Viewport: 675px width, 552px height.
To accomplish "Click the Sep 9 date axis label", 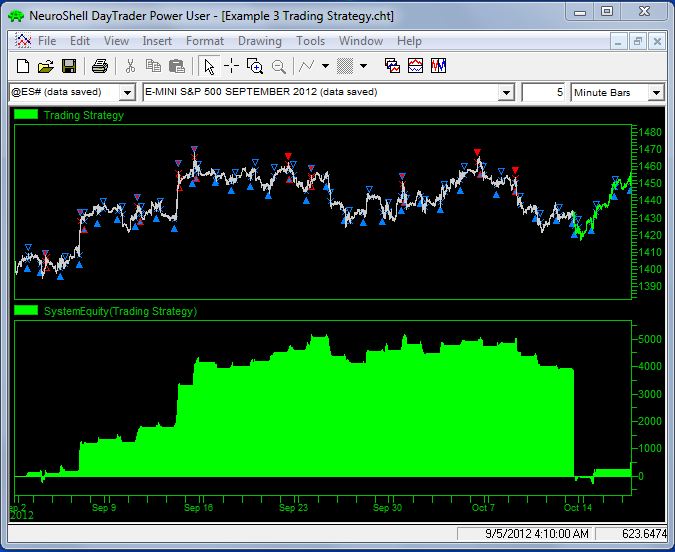I will 104,508.
